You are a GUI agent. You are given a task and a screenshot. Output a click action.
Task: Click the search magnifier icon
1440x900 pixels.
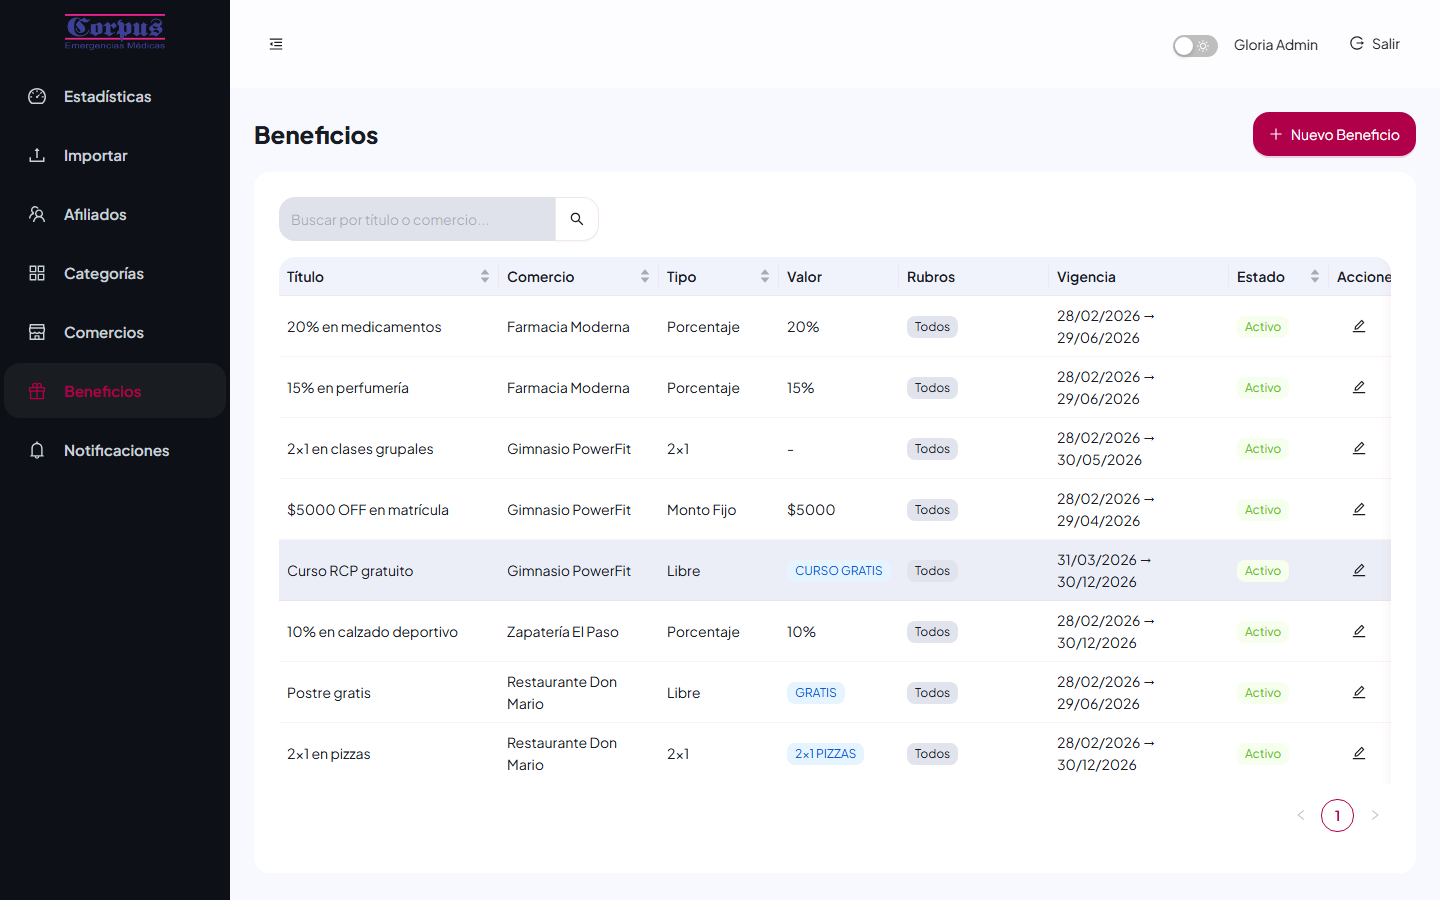coord(577,219)
